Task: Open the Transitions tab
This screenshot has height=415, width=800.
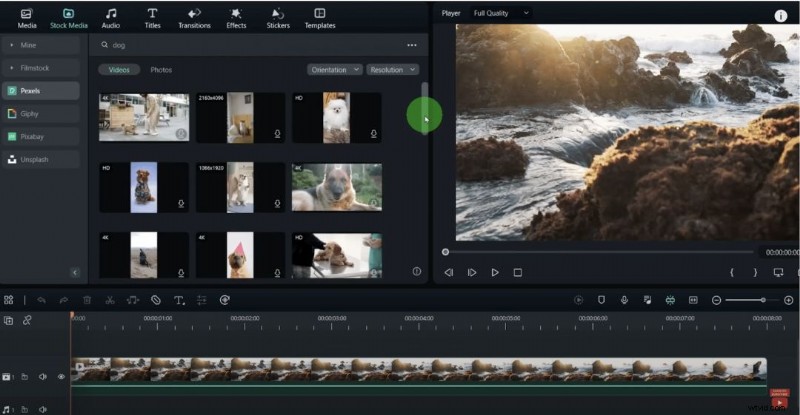Action: click(x=194, y=18)
